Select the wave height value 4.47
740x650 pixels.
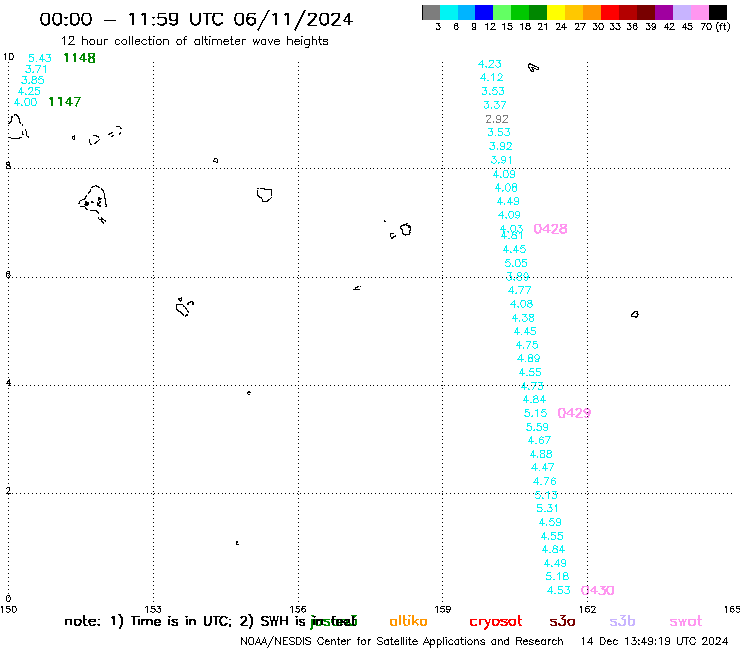tap(542, 467)
